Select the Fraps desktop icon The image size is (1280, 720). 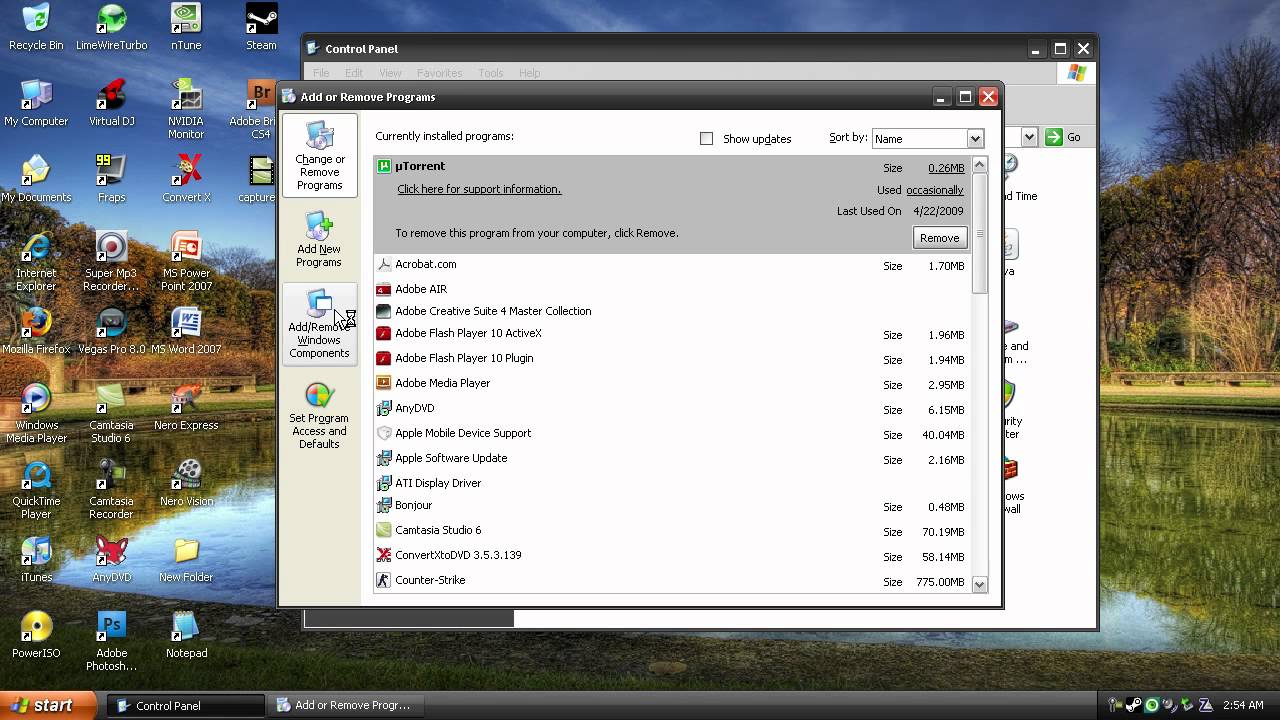(x=111, y=179)
